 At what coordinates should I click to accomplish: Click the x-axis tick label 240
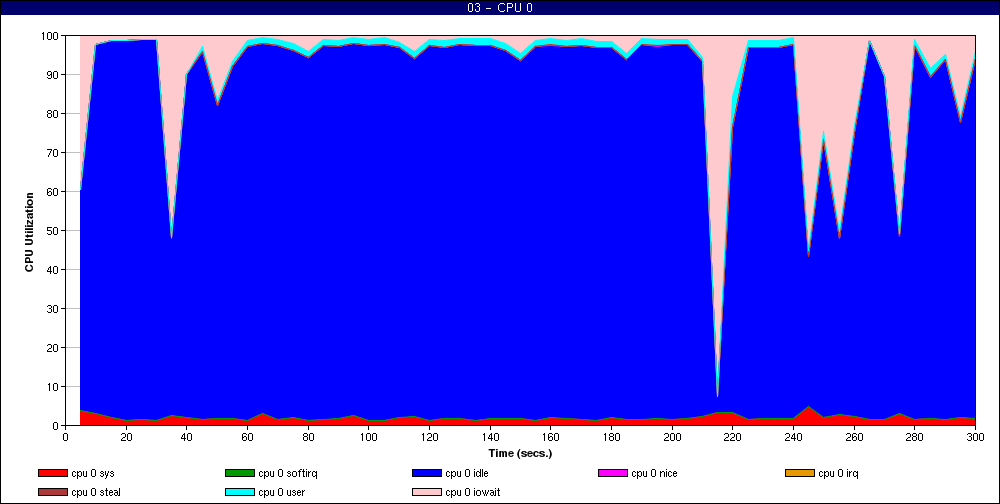click(x=793, y=437)
